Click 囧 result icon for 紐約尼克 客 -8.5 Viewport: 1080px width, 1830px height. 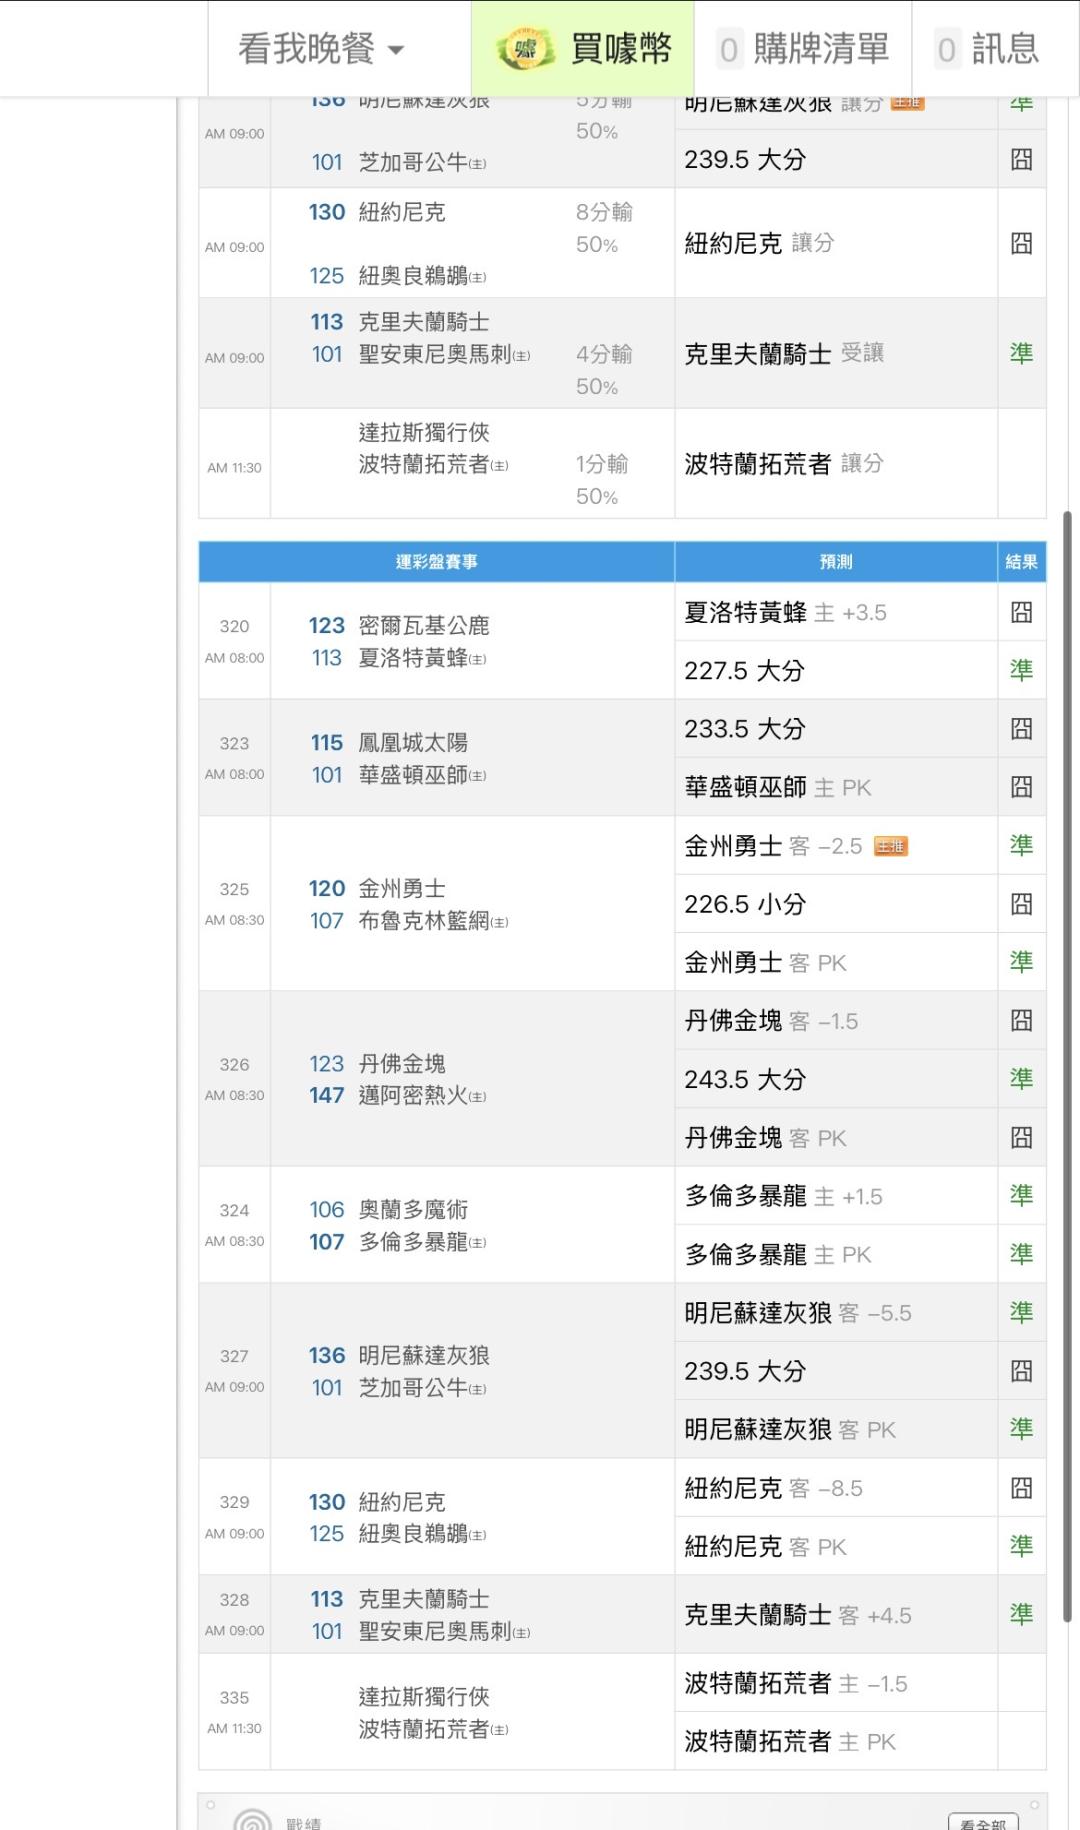(1021, 1488)
